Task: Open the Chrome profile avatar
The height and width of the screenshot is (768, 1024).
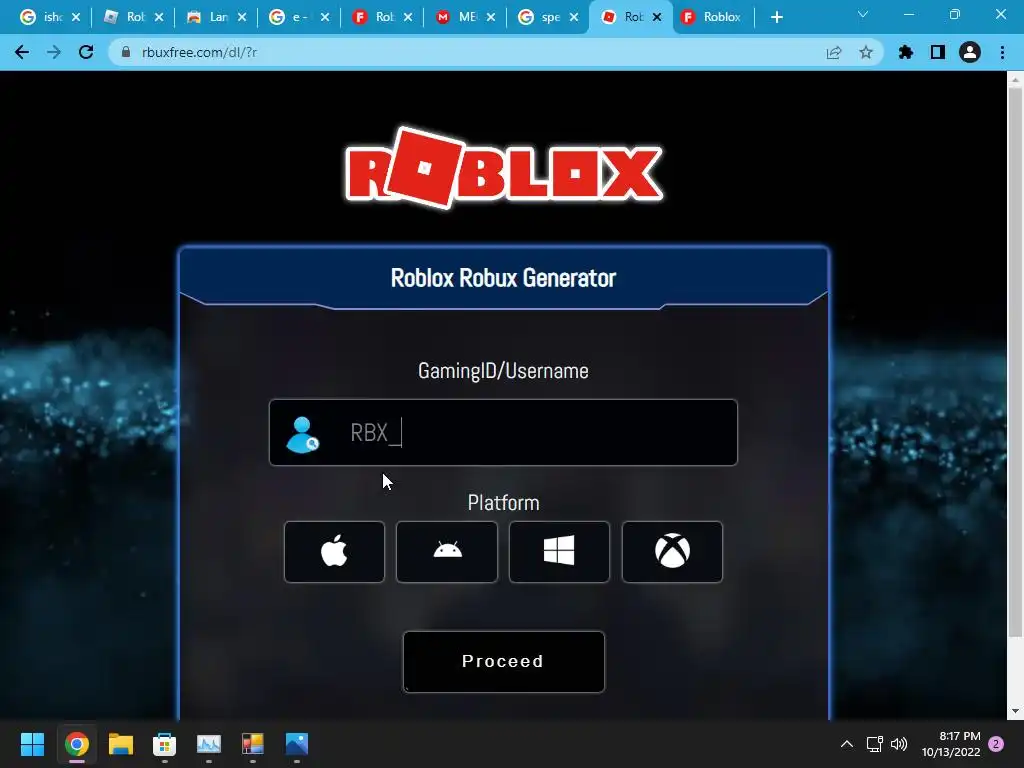Action: coord(970,52)
